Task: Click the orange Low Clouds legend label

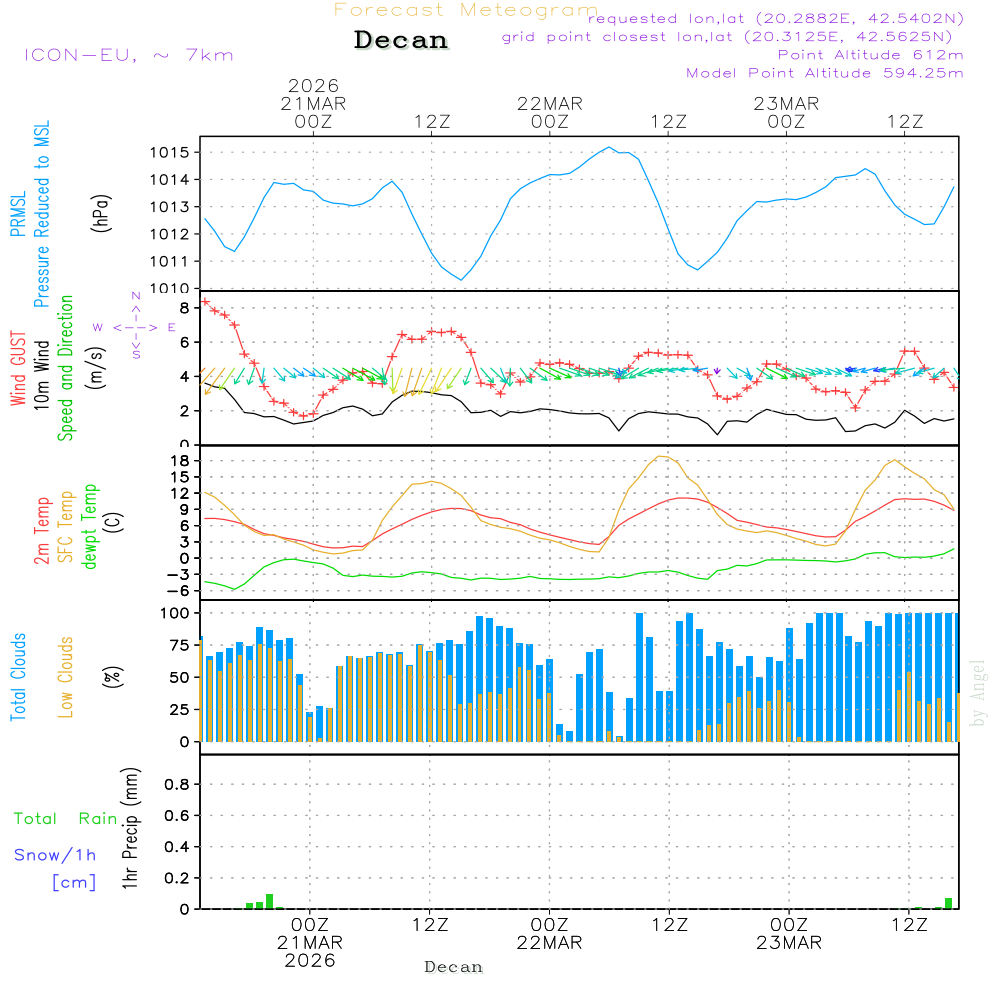Action: click(x=66, y=677)
